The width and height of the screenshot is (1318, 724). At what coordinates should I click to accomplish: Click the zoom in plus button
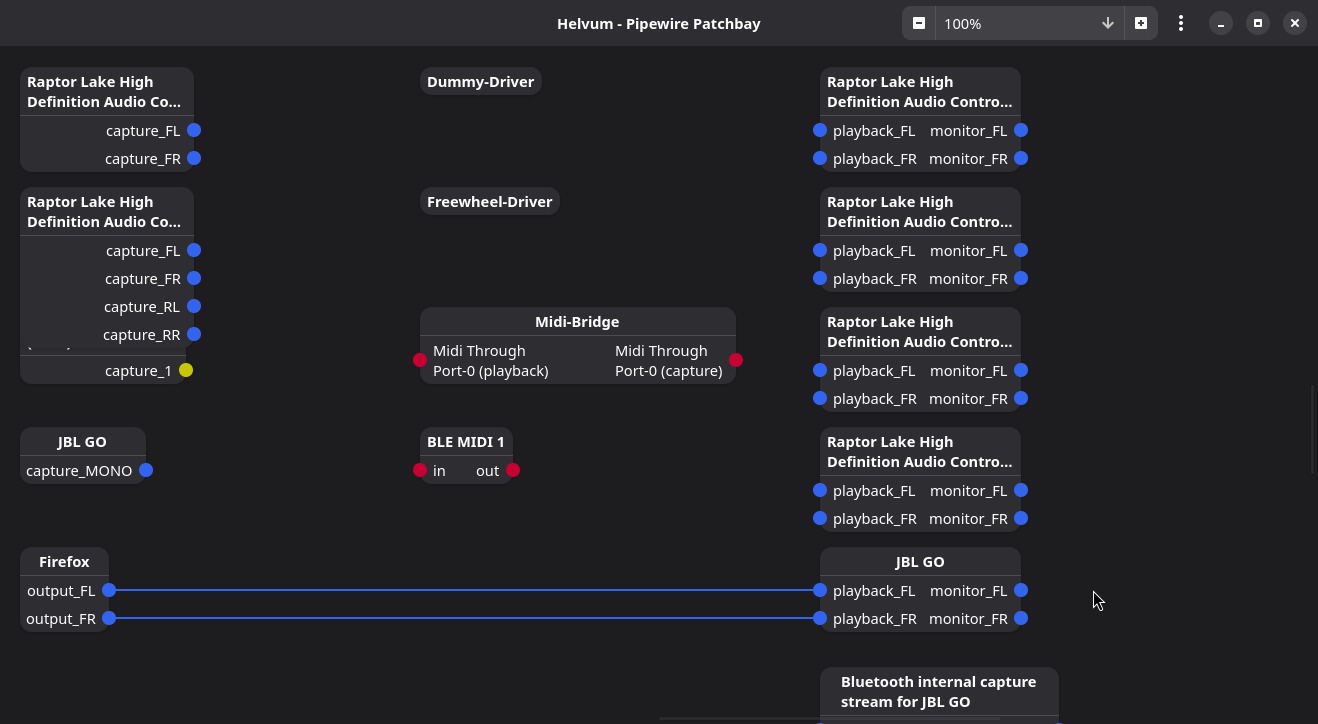[1140, 23]
